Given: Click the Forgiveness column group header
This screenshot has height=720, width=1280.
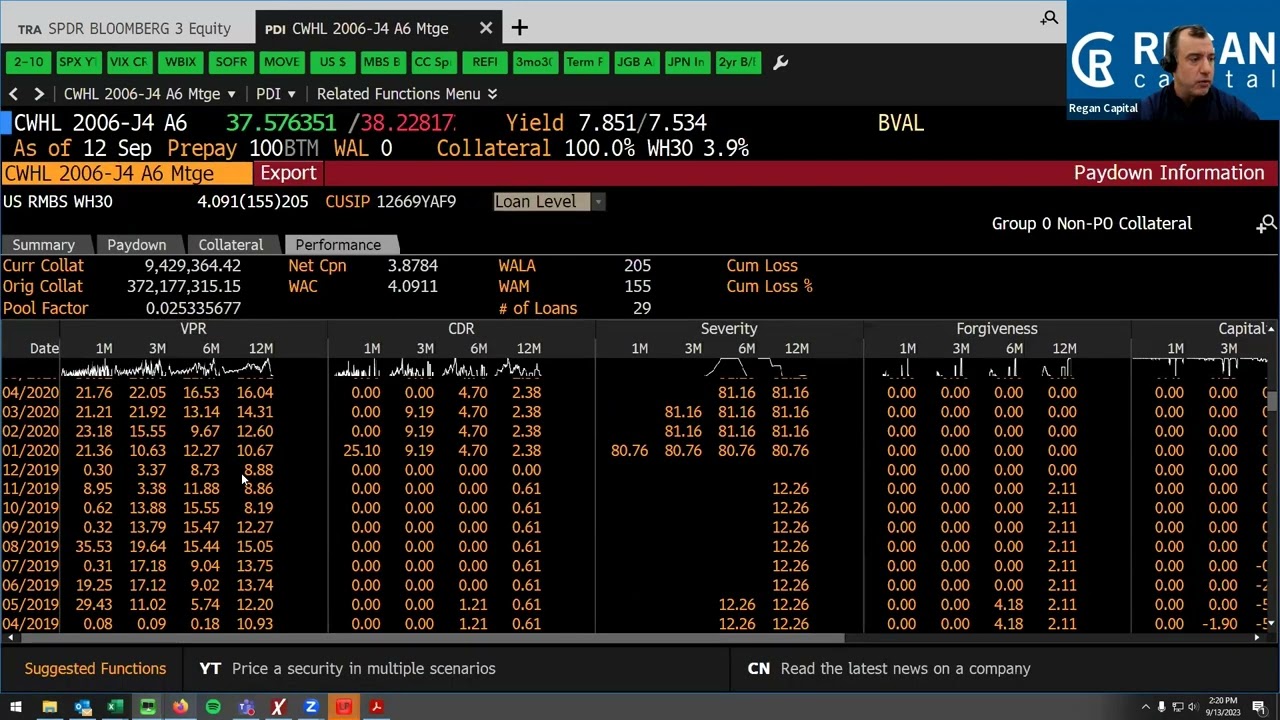Looking at the screenshot, I should (997, 328).
